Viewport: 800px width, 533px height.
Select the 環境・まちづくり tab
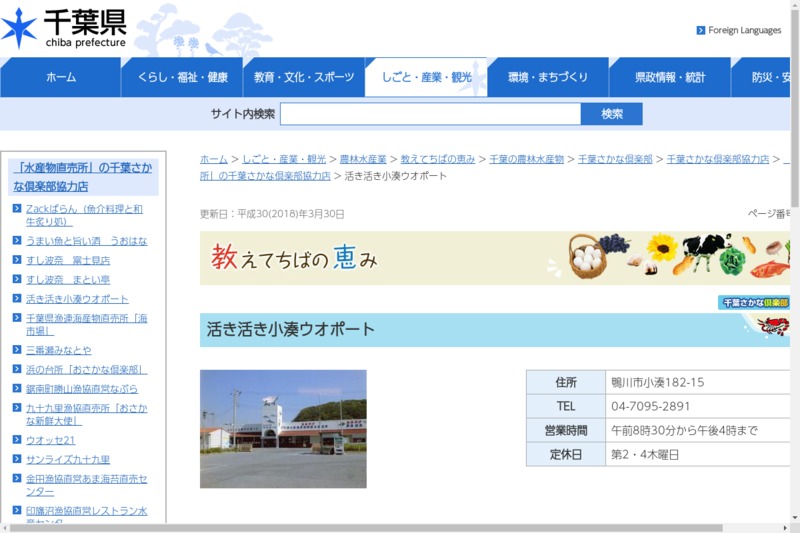(547, 77)
